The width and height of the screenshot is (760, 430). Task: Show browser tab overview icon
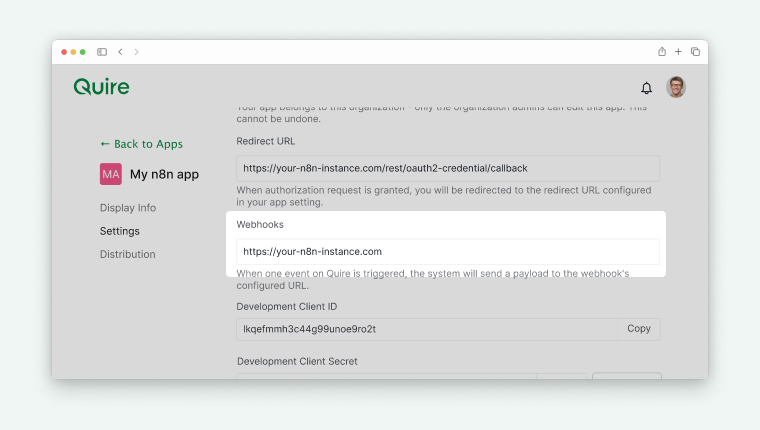tap(695, 52)
